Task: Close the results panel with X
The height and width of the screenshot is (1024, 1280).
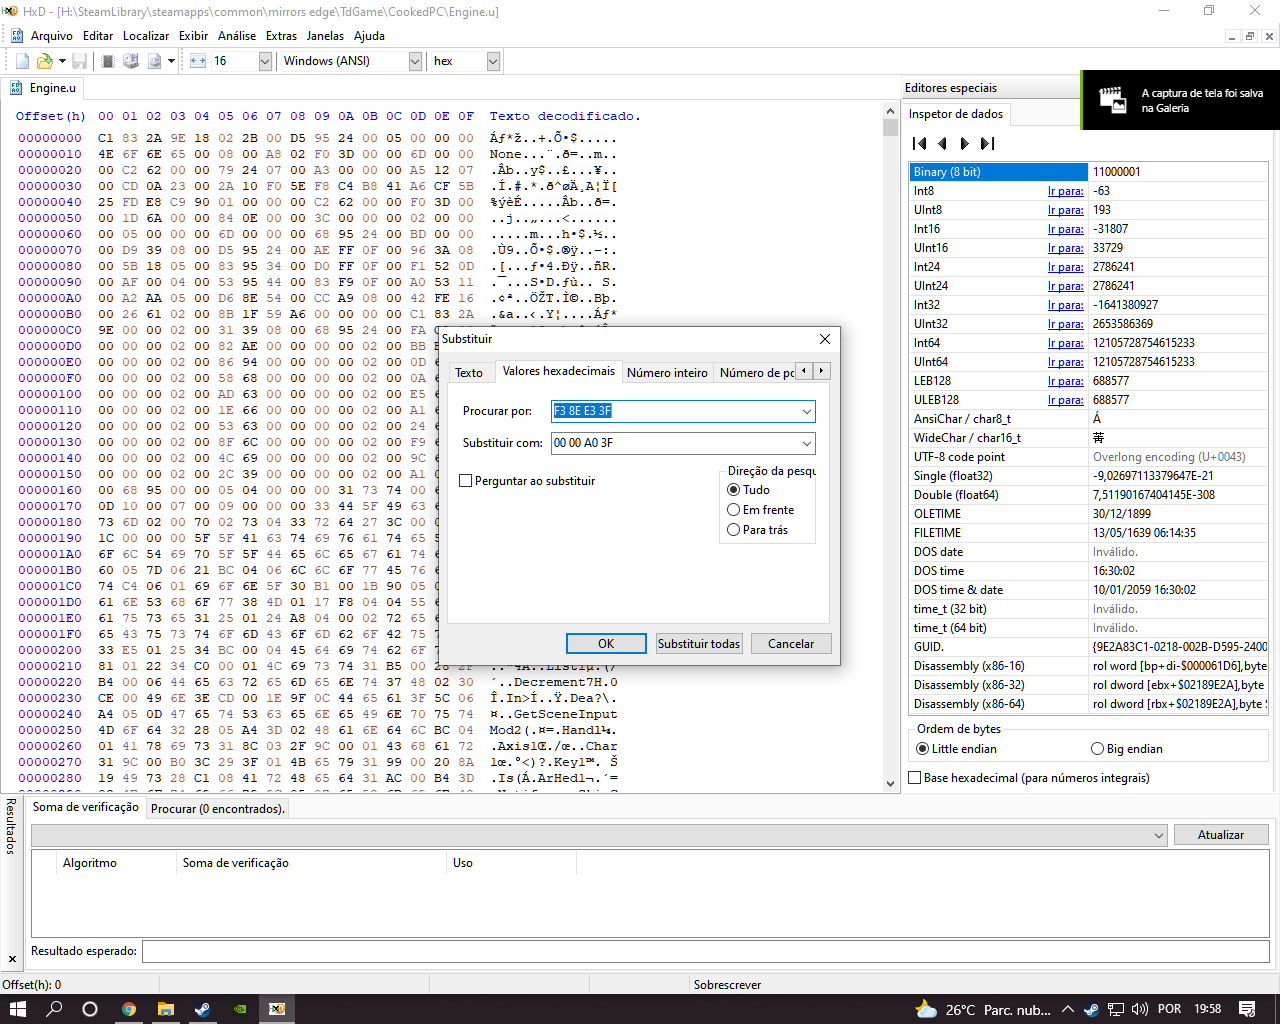Action: (12, 960)
